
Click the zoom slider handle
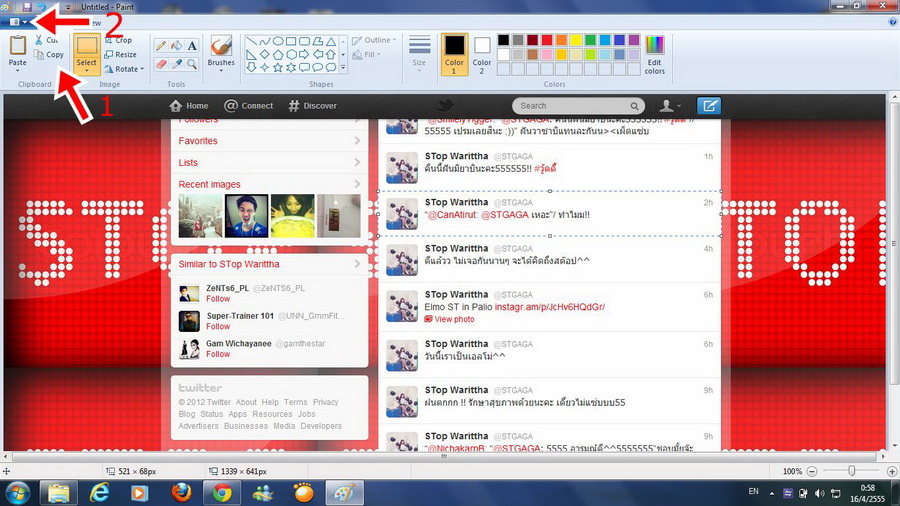(x=852, y=471)
